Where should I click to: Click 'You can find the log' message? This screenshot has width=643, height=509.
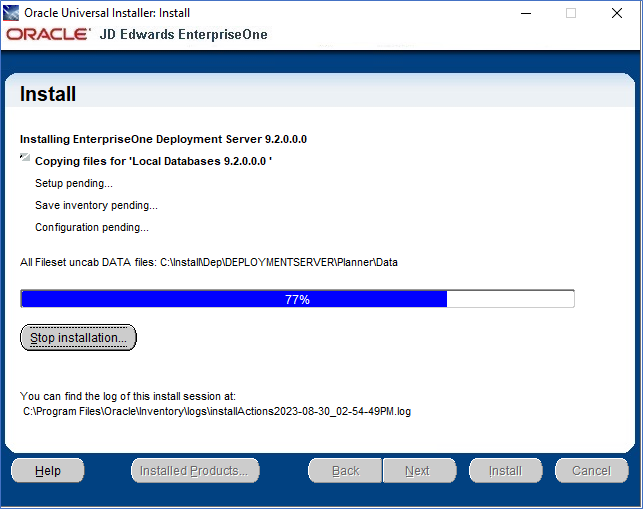click(128, 396)
